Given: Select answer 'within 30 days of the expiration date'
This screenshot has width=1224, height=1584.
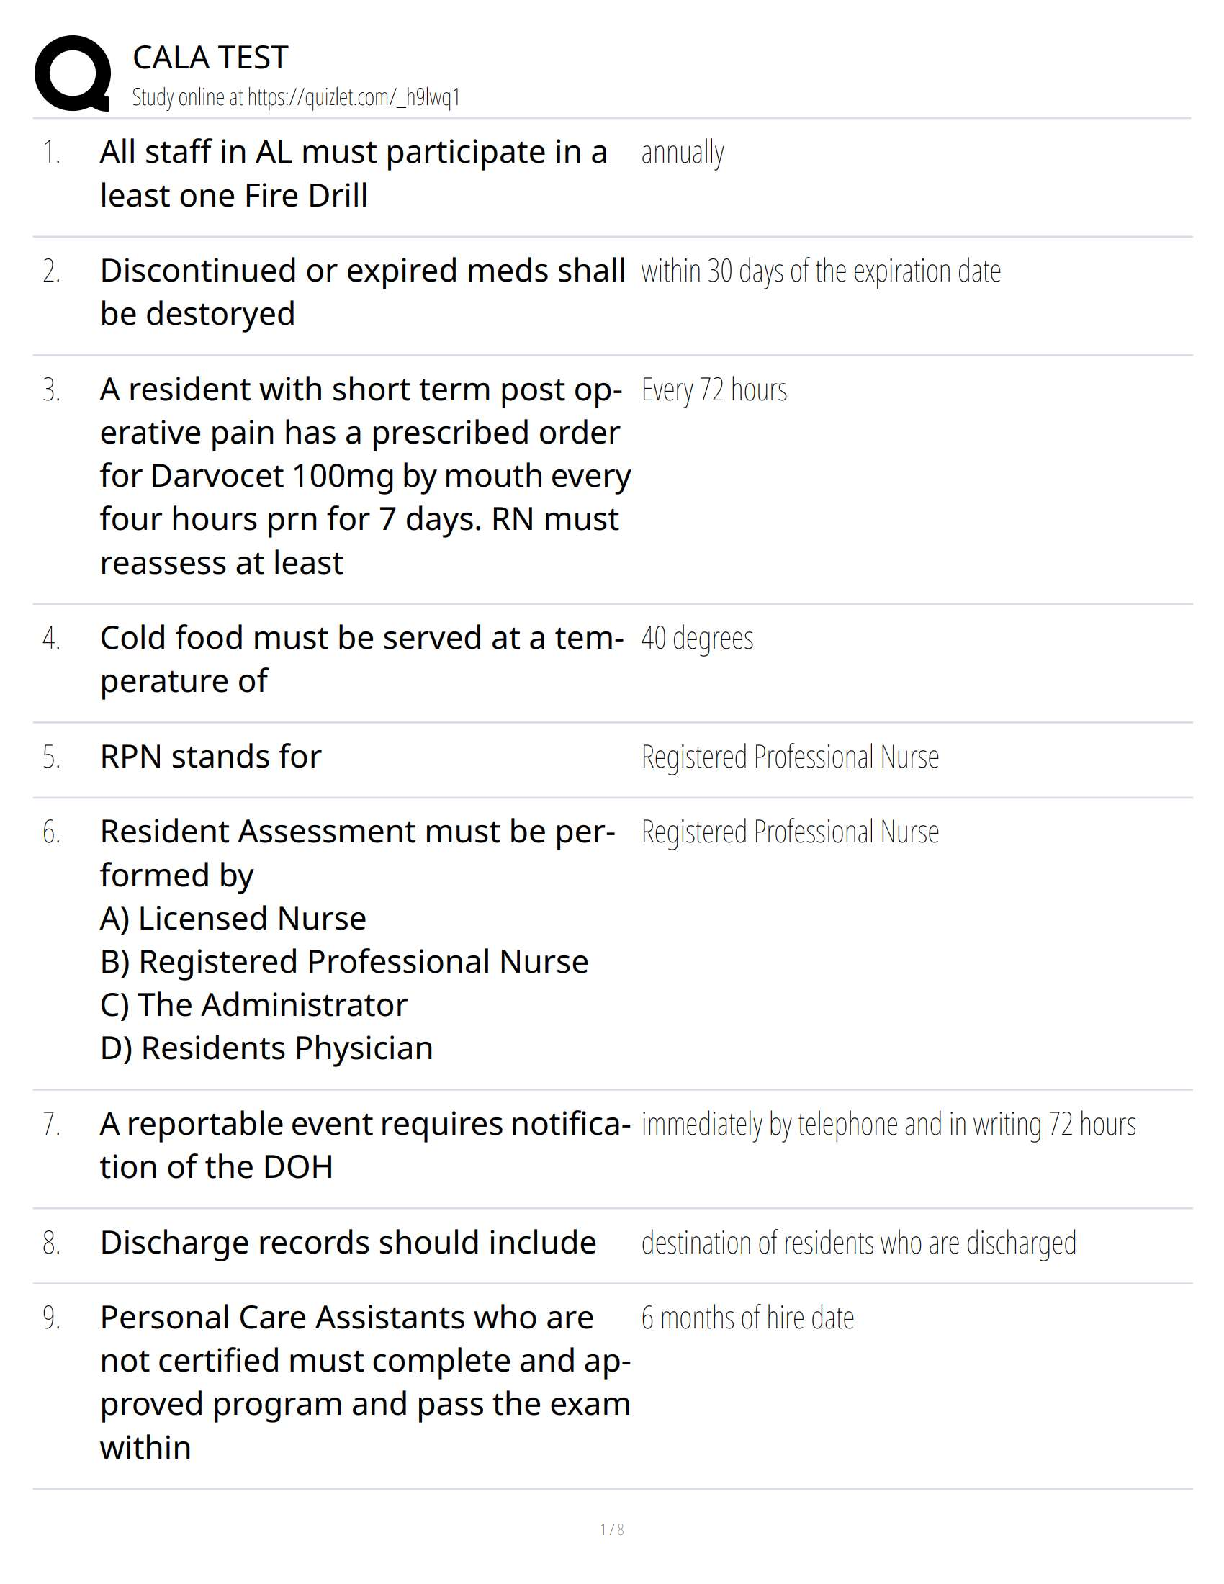Looking at the screenshot, I should pyautogui.click(x=820, y=271).
